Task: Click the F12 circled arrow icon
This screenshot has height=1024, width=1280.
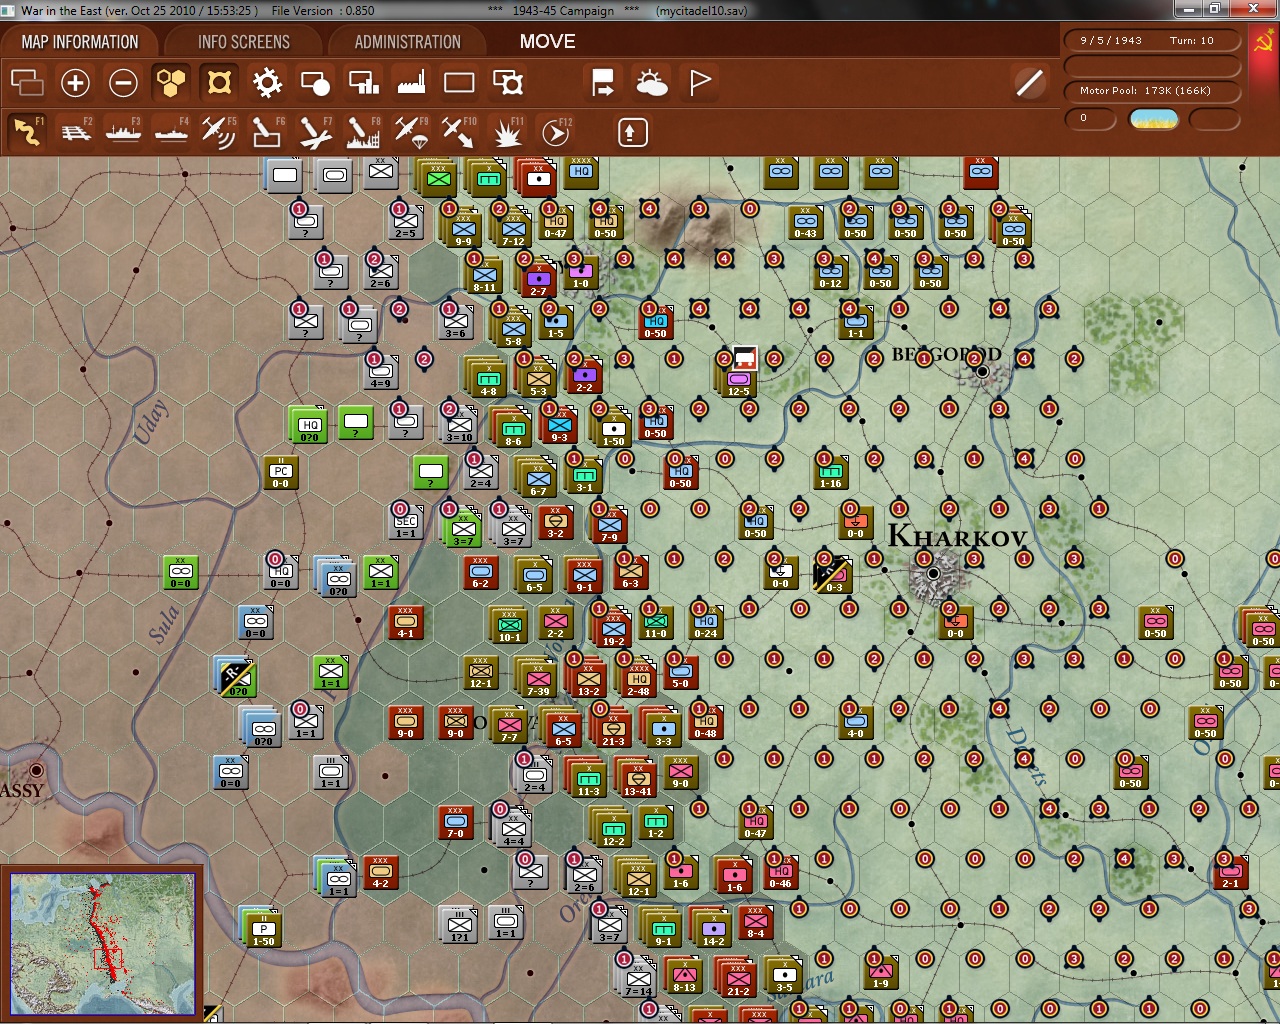Action: tap(556, 132)
